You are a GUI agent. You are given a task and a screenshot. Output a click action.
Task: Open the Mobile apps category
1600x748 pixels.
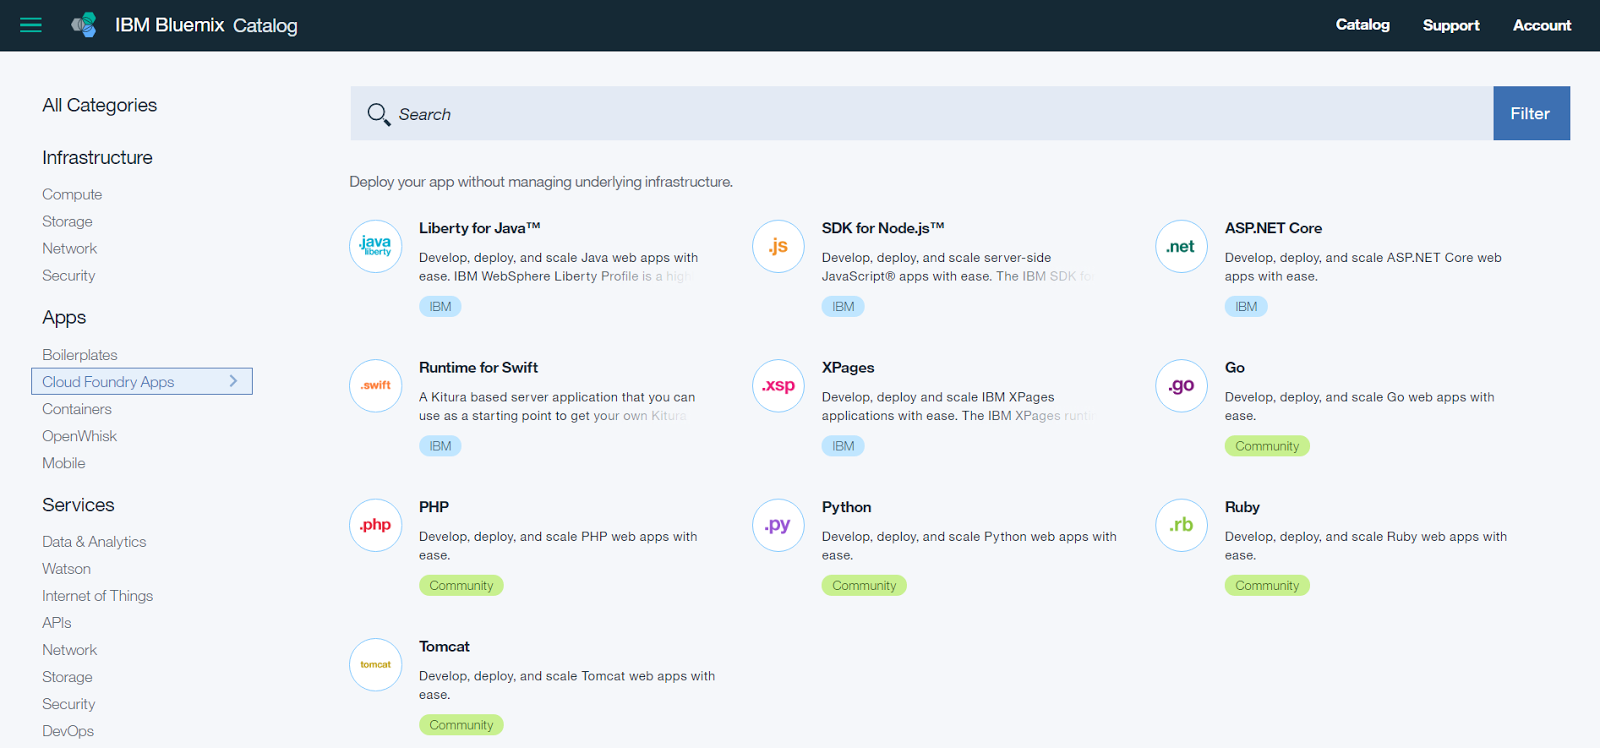click(x=63, y=463)
